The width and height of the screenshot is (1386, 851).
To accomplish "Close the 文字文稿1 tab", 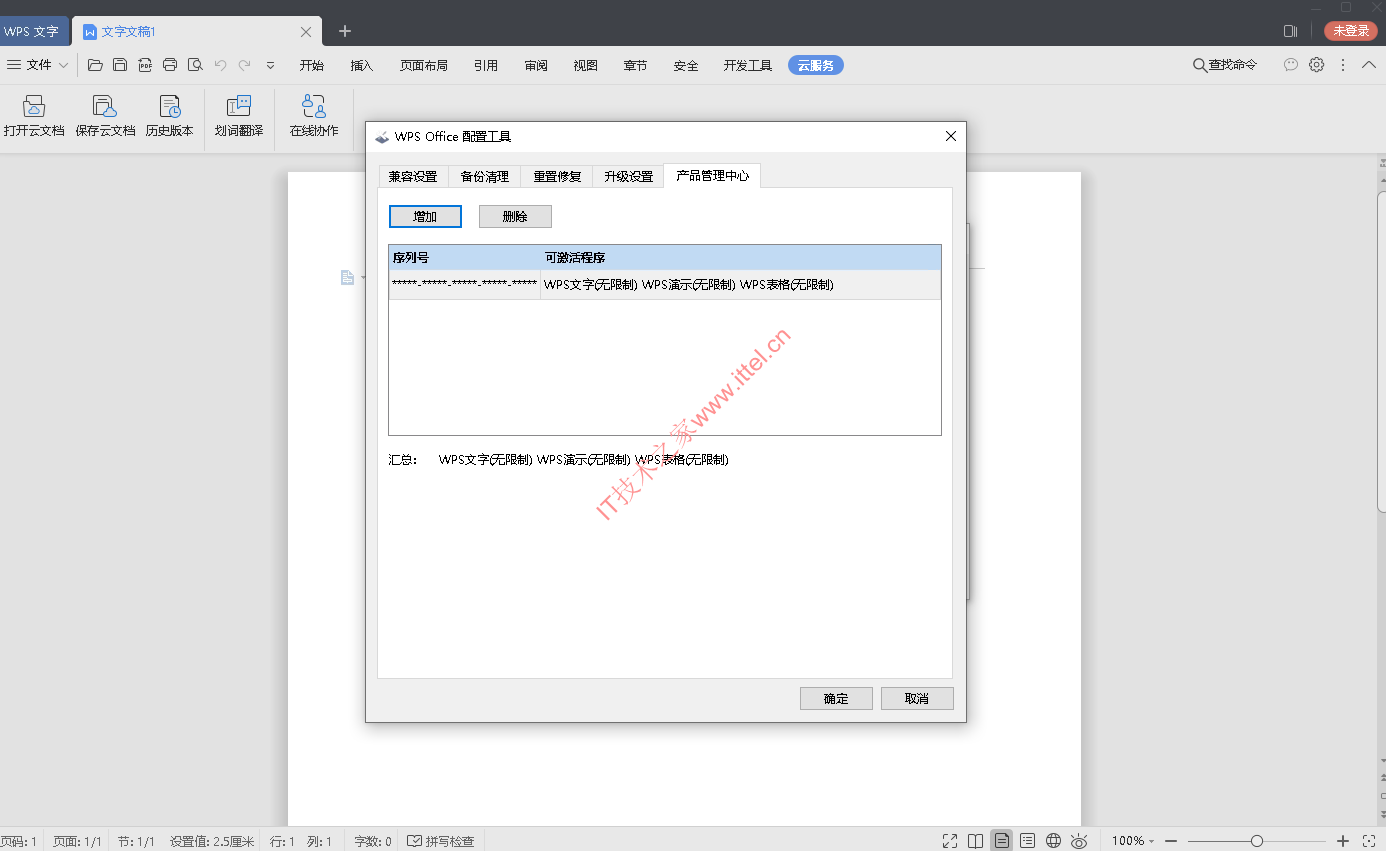I will (306, 32).
